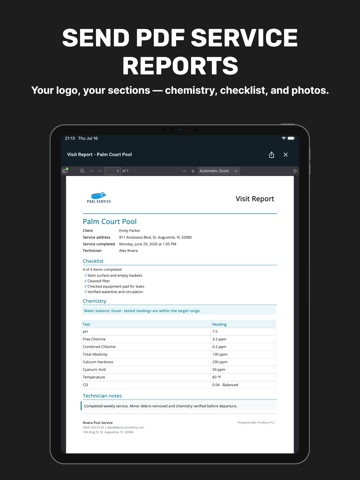The image size is (360, 480).
Task: Click the 'Palm Court Pool' heading
Action: click(x=110, y=222)
